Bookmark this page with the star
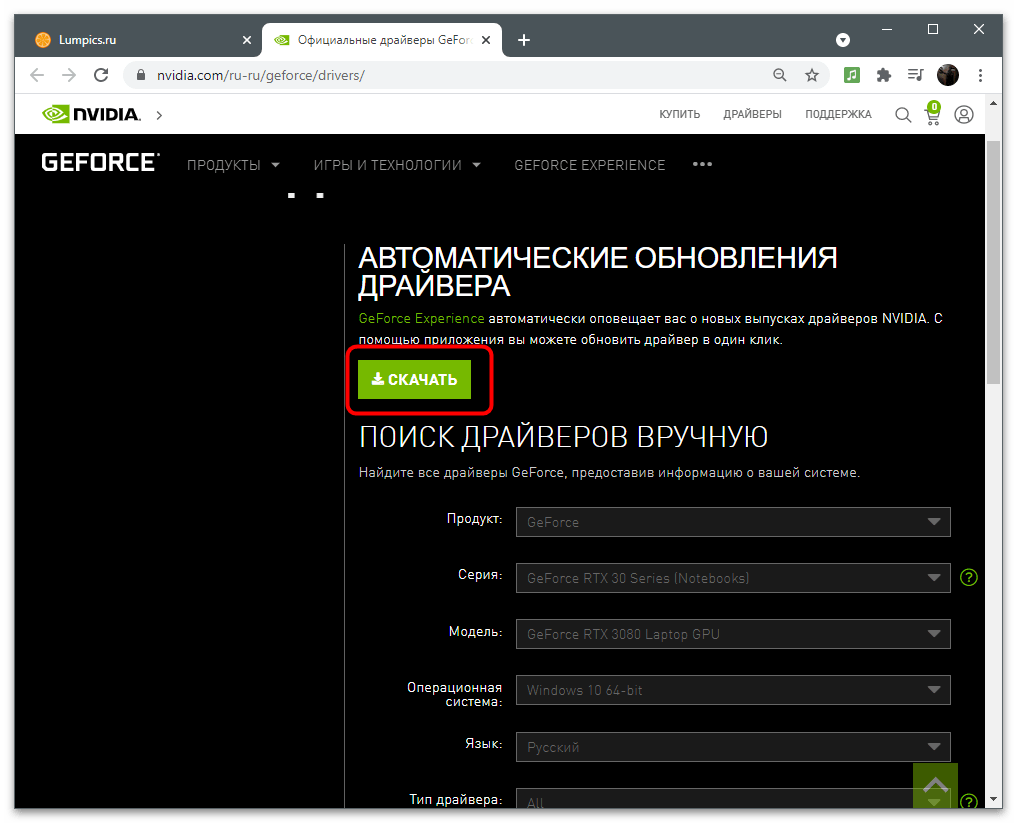 [811, 75]
